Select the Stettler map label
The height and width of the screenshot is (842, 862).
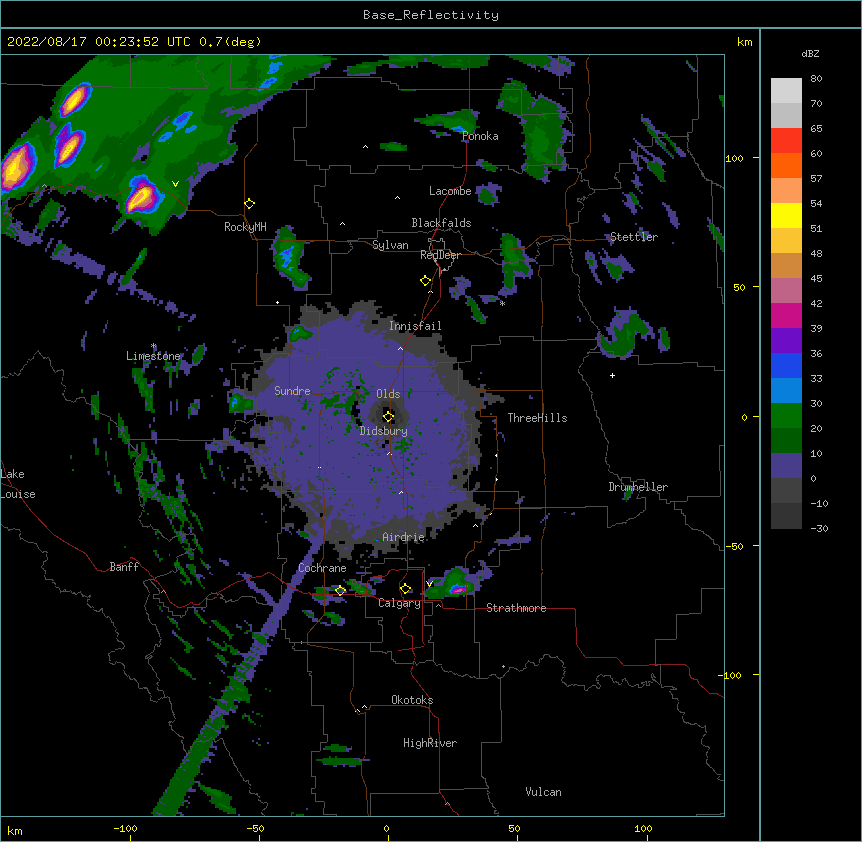pos(634,237)
